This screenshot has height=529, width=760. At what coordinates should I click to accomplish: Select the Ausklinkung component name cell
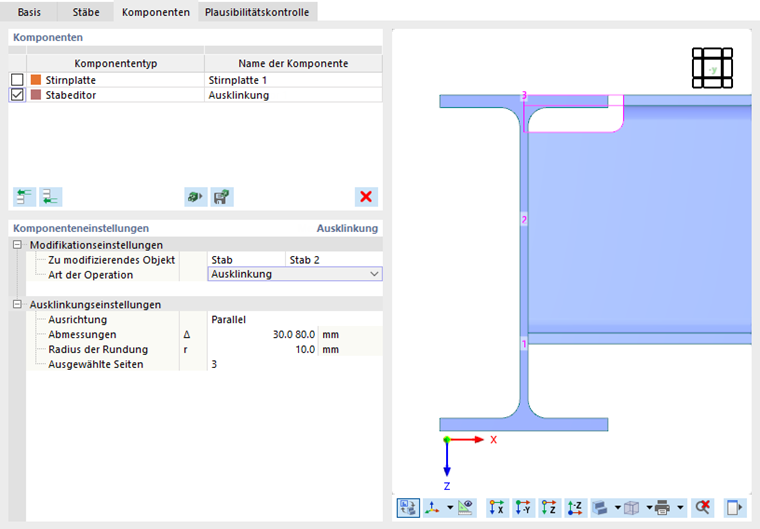[x=293, y=95]
